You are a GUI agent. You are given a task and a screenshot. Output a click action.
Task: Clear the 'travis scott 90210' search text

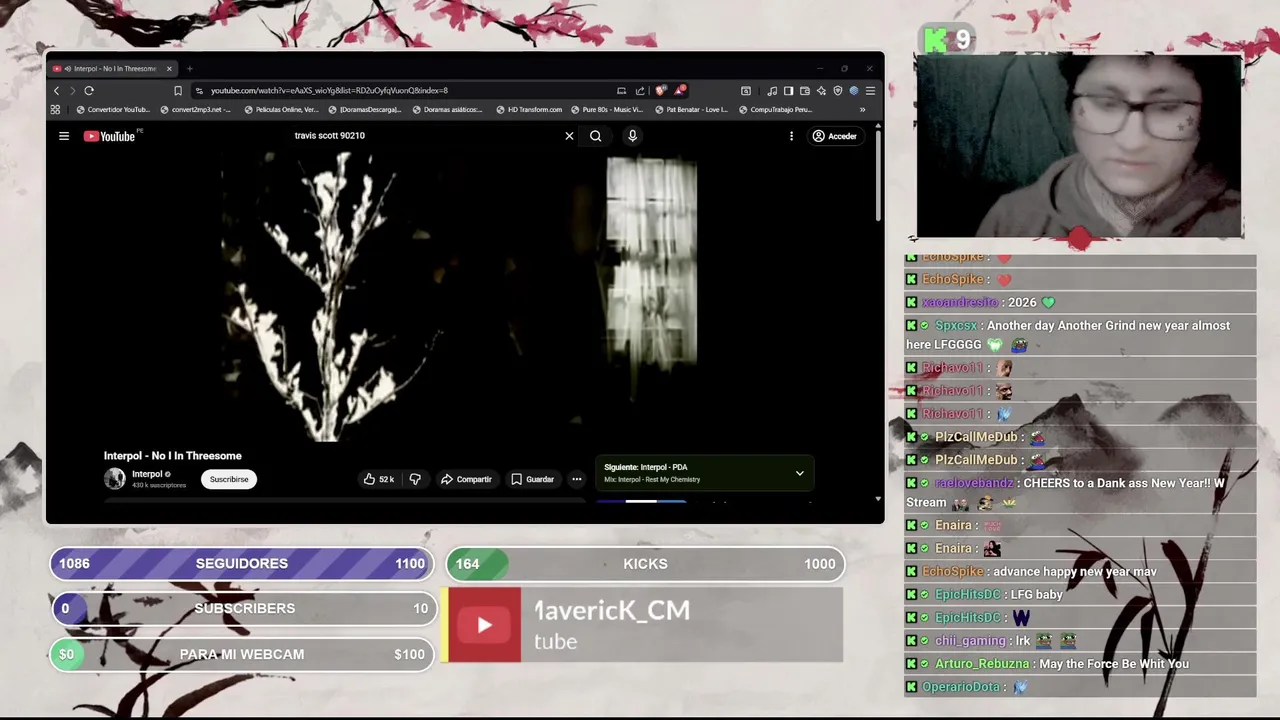(569, 136)
